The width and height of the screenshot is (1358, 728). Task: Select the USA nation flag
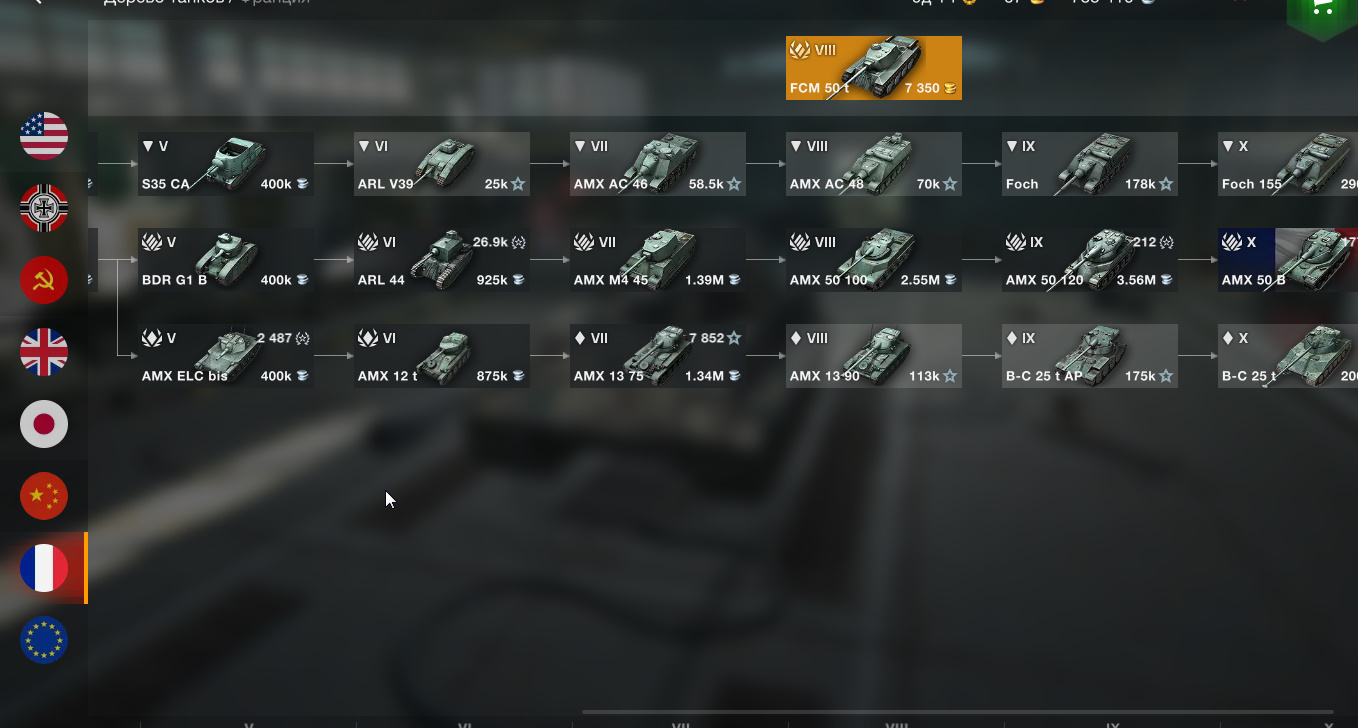pyautogui.click(x=44, y=136)
